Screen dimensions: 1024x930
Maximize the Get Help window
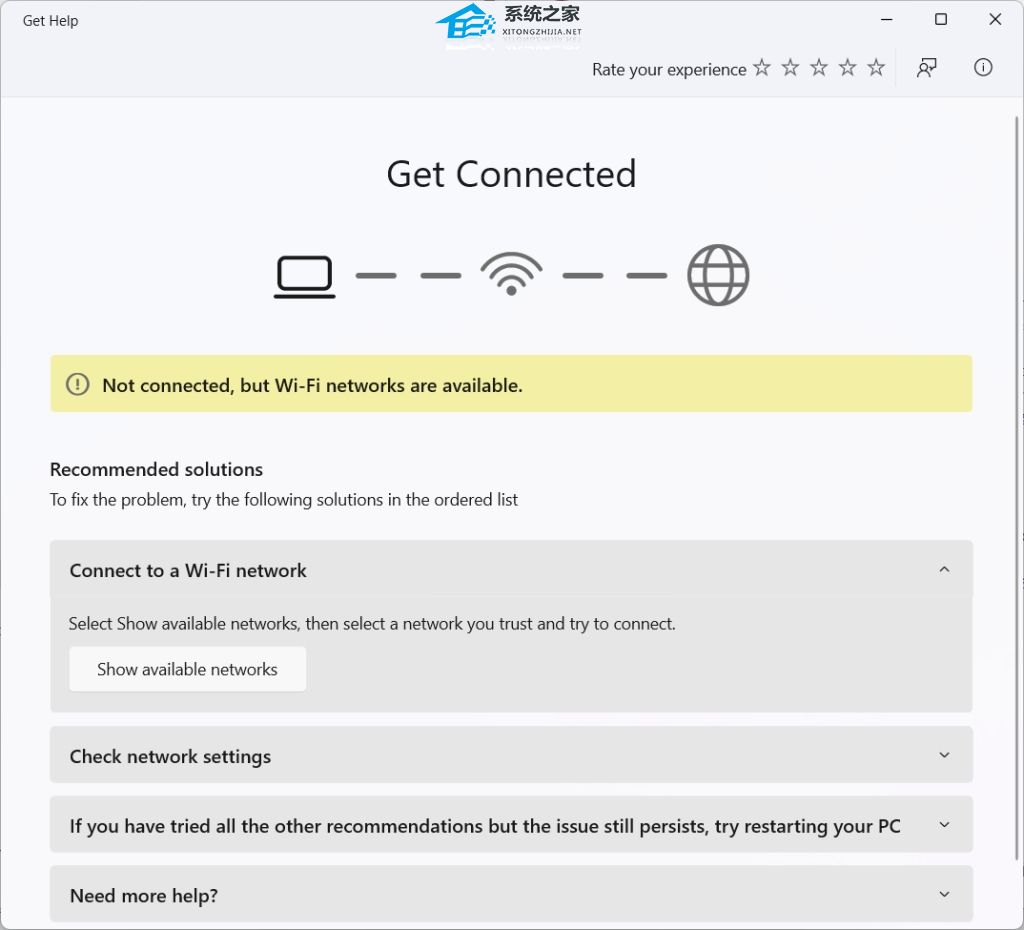click(941, 20)
